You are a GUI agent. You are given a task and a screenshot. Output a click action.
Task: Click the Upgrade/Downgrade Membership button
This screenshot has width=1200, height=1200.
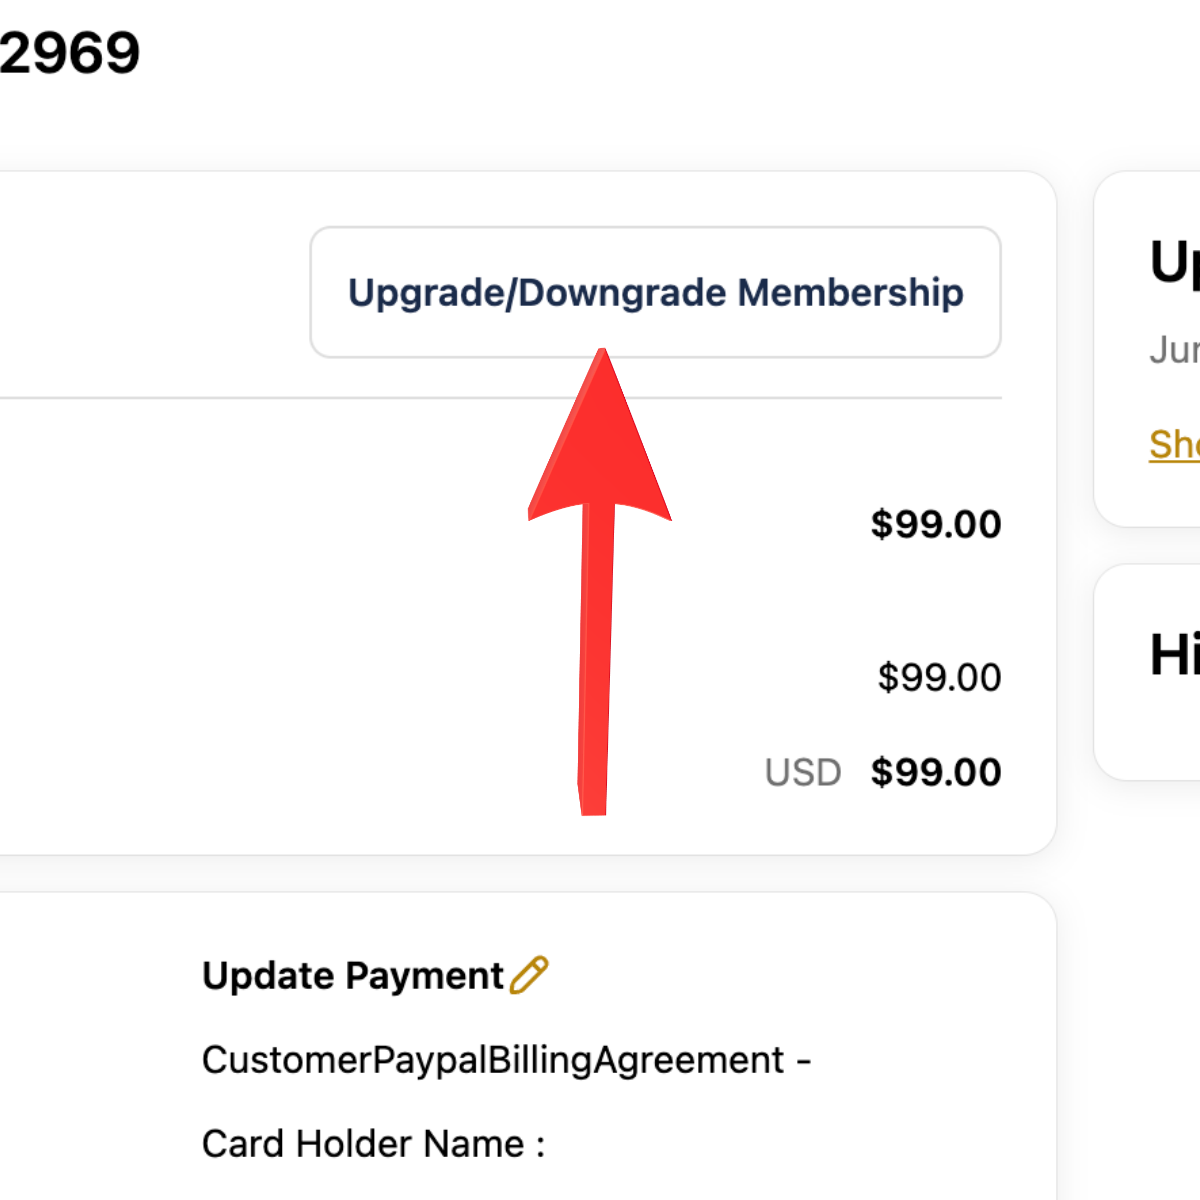coord(655,292)
